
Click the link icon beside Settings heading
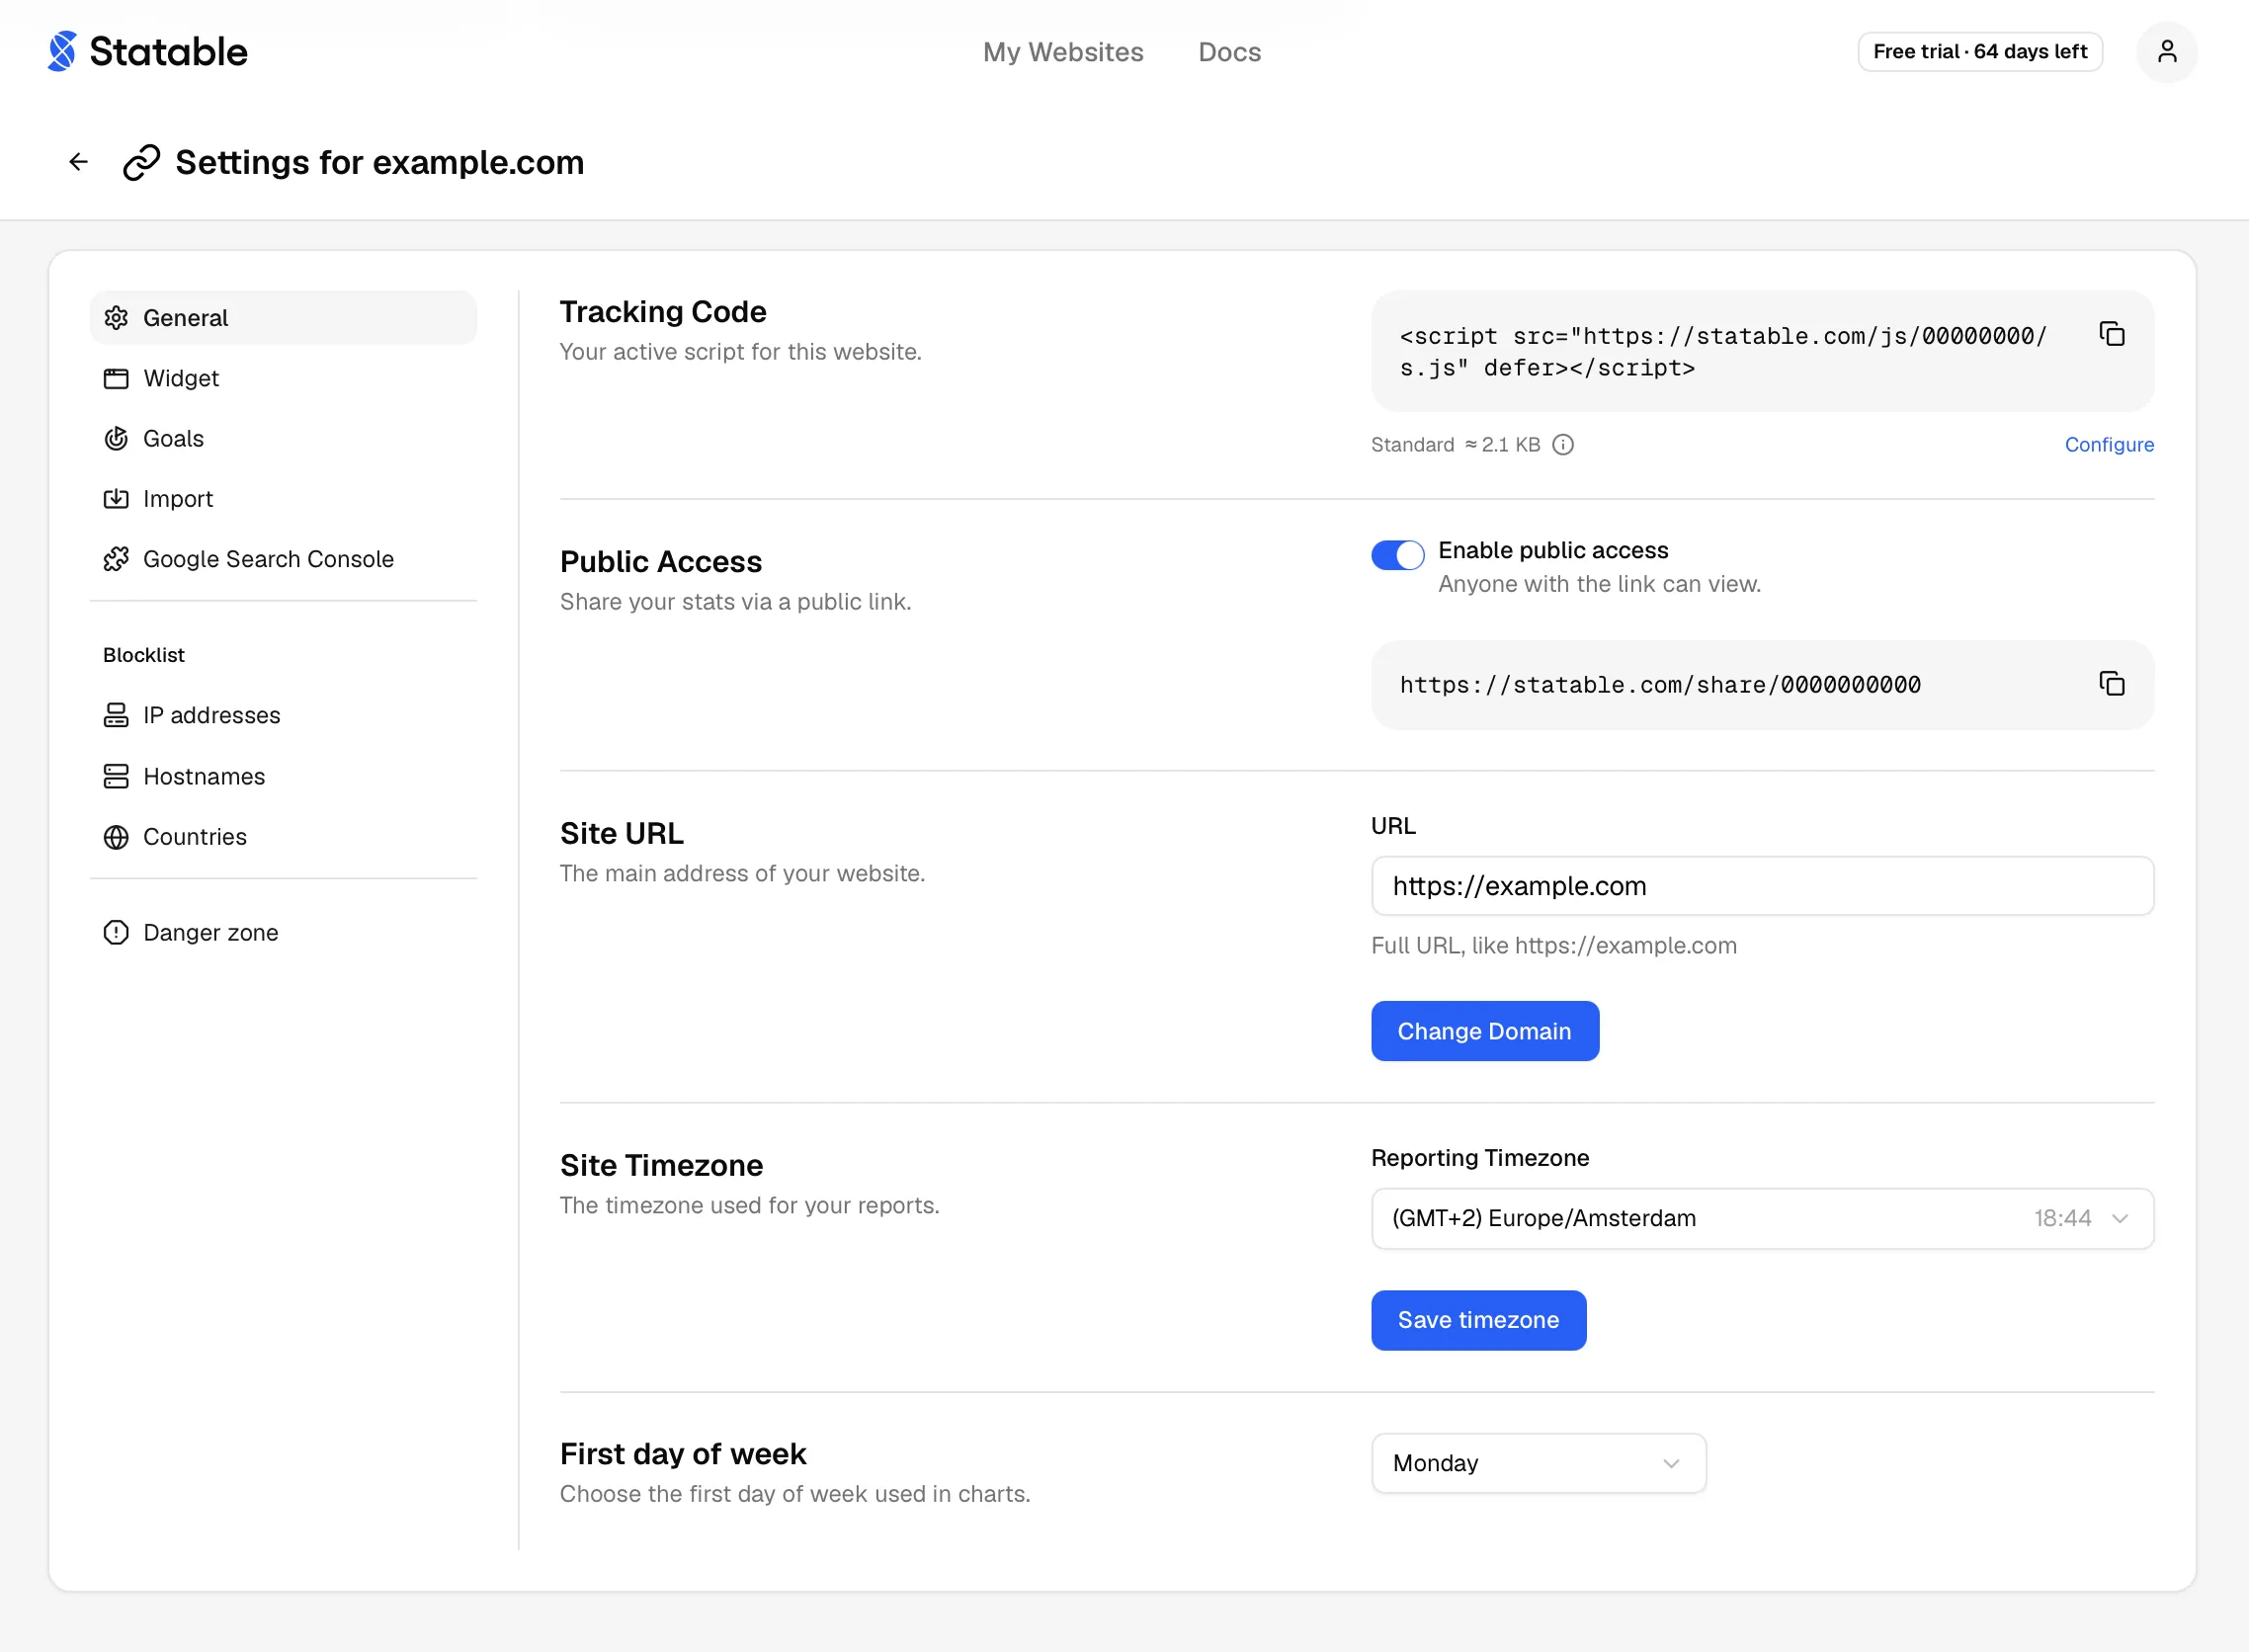click(x=141, y=162)
